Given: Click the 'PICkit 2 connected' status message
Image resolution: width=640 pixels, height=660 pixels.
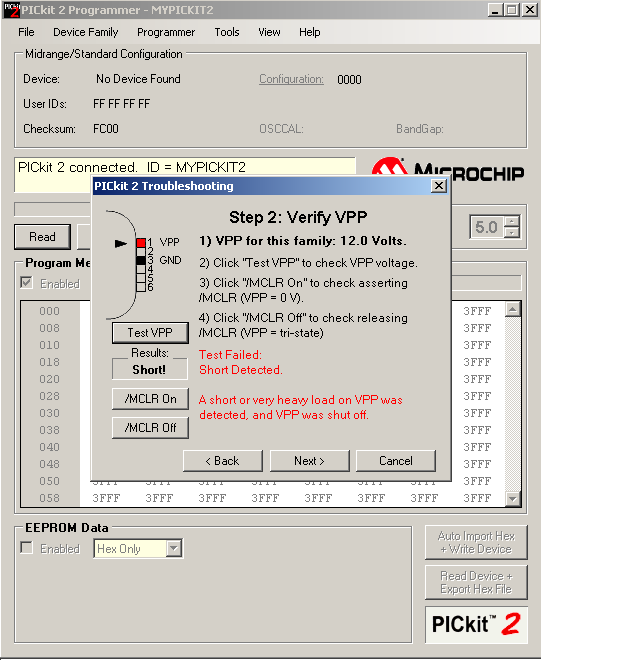Looking at the screenshot, I should click(x=132, y=167).
